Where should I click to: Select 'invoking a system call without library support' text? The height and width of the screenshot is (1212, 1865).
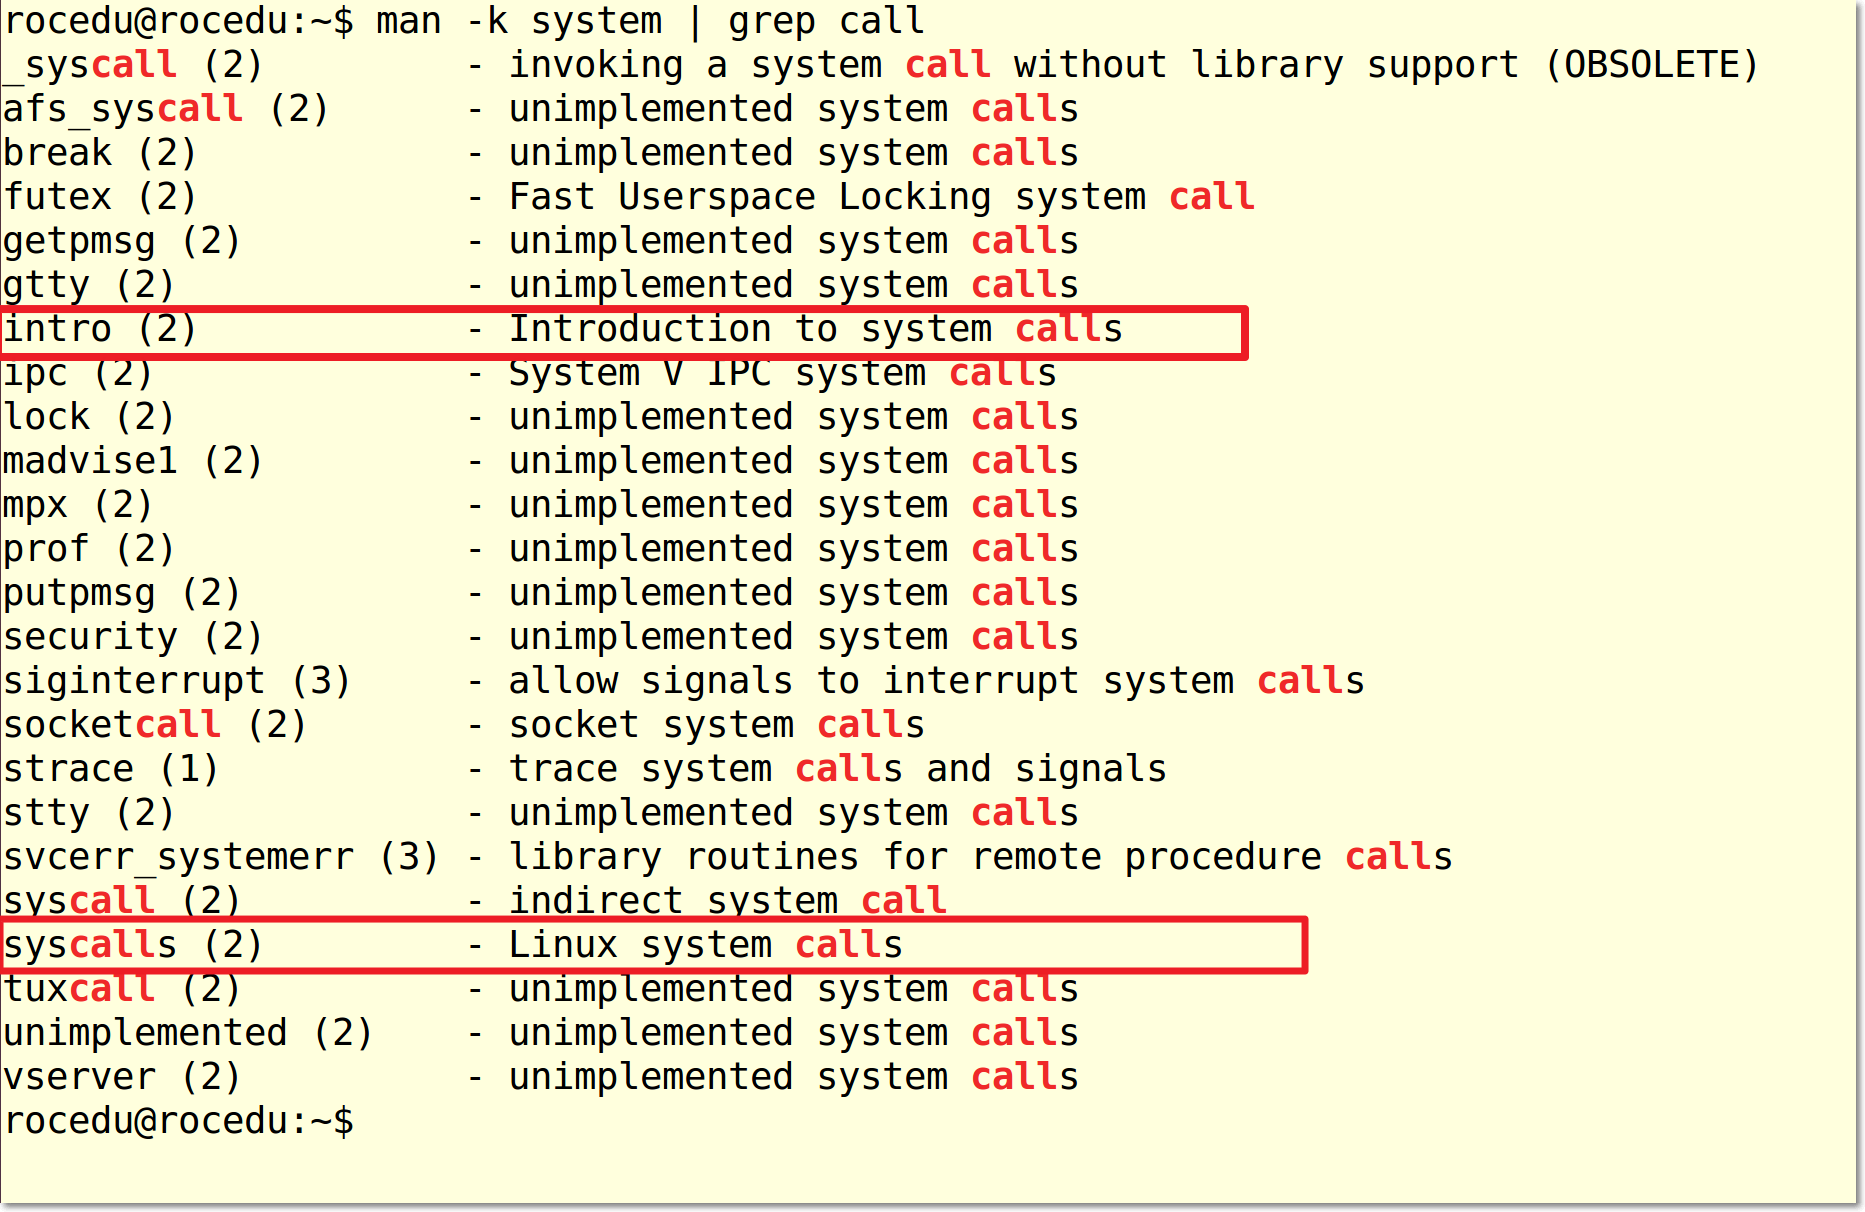[x=1014, y=65]
